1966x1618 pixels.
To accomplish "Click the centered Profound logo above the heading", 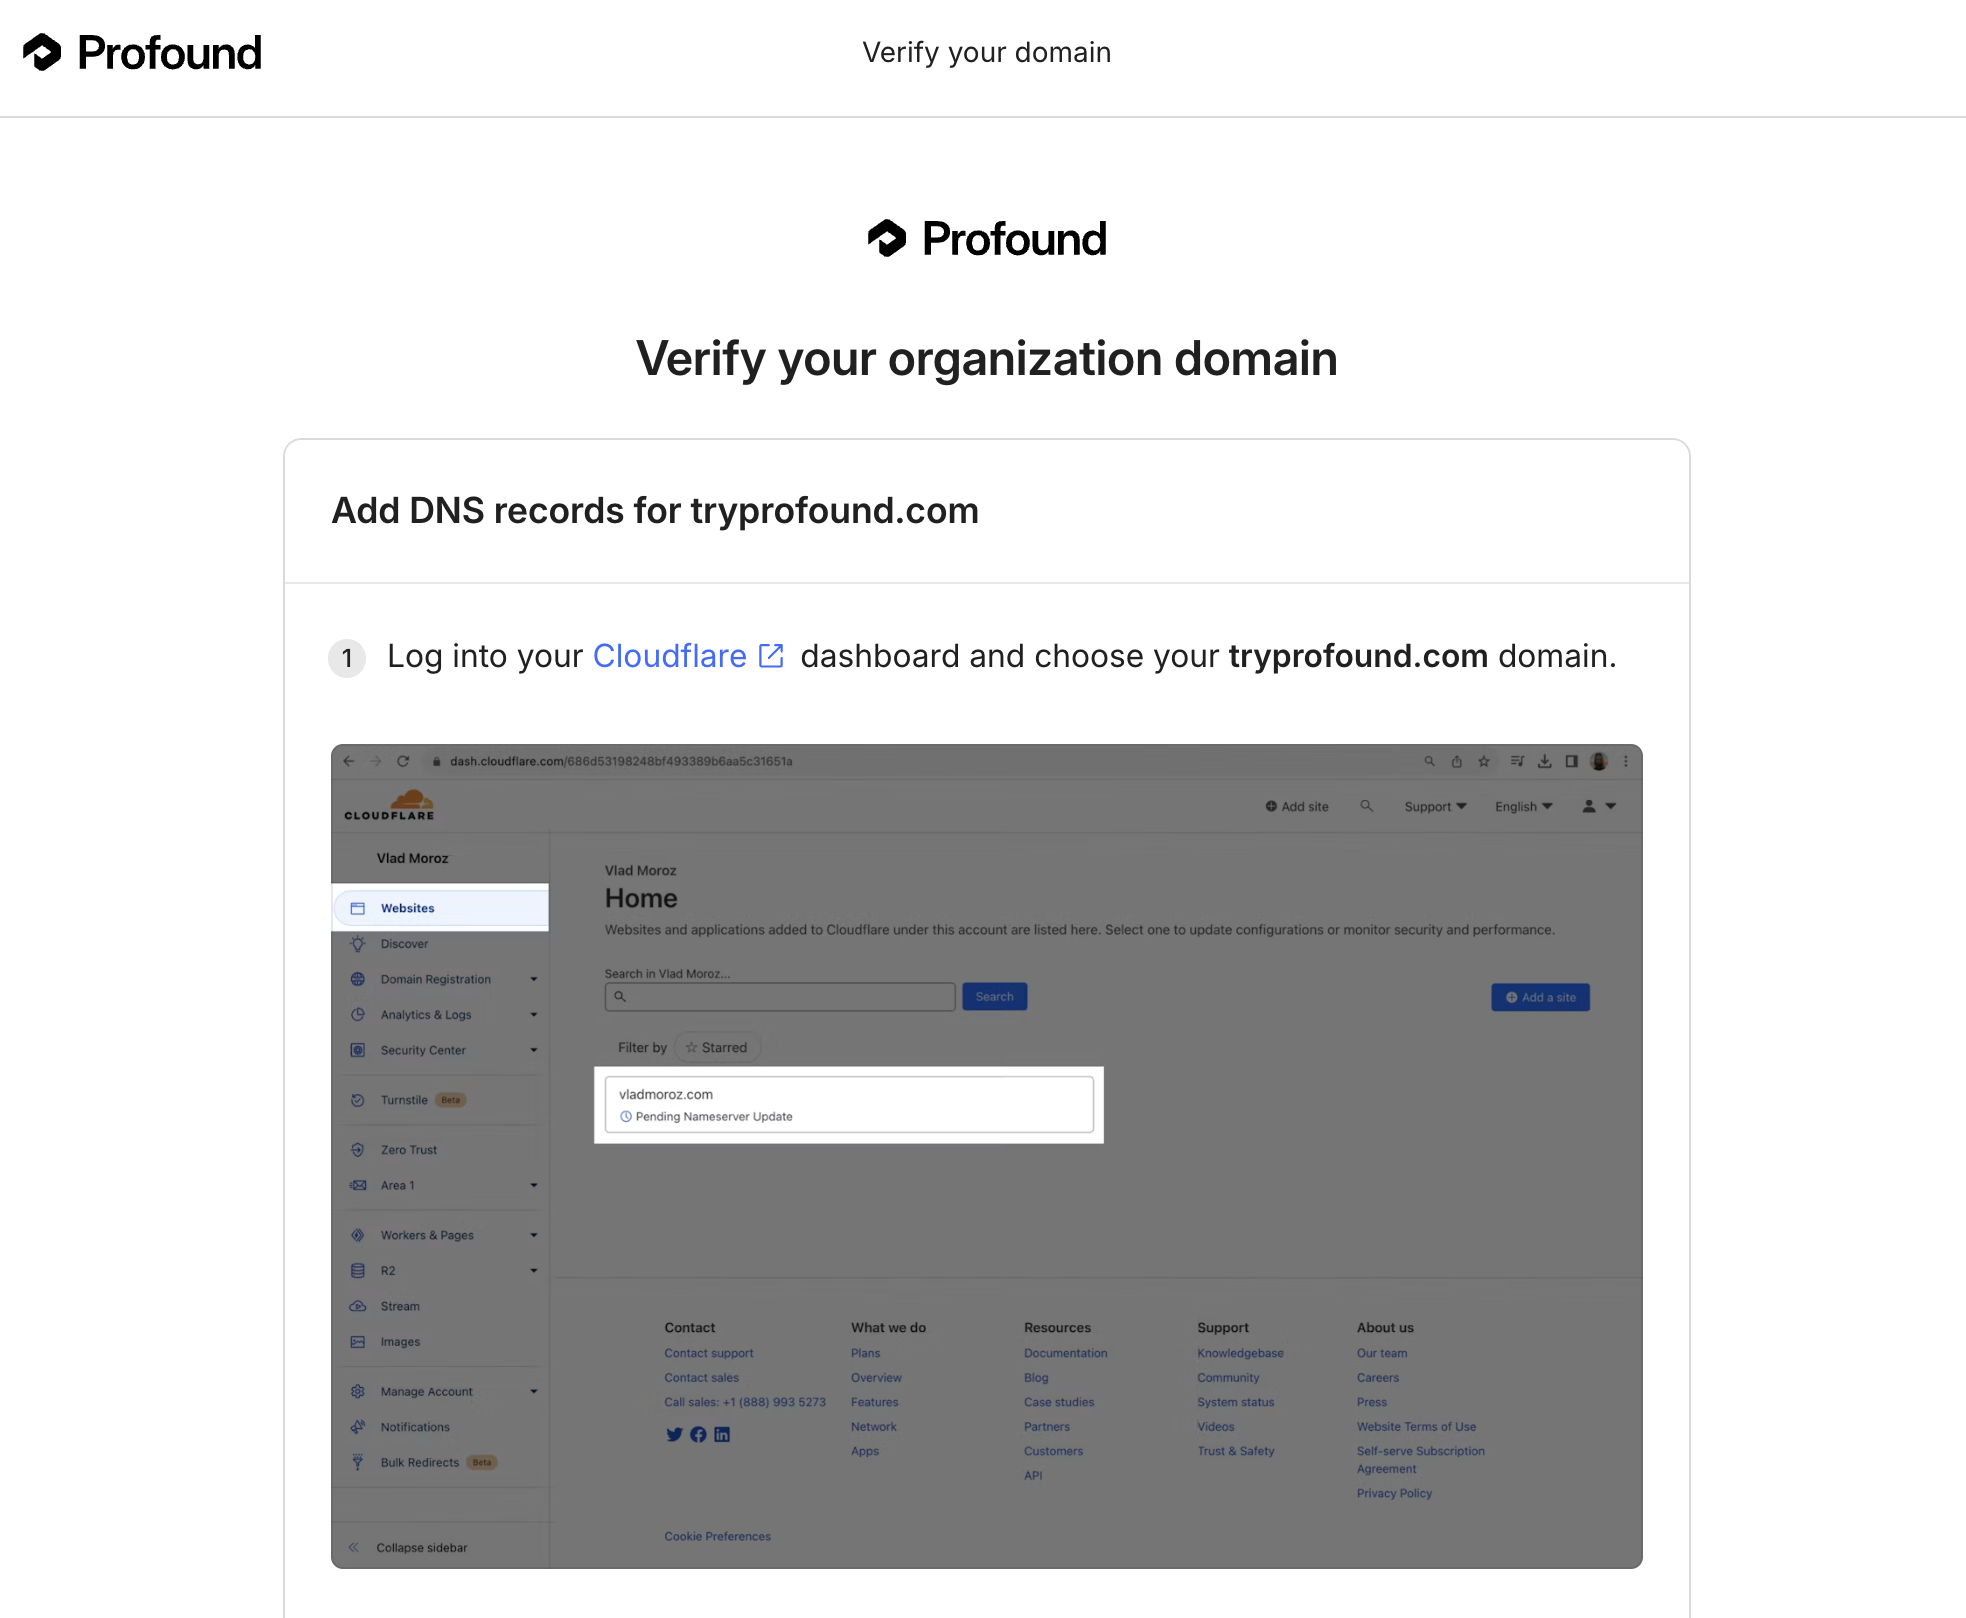I will [x=986, y=239].
